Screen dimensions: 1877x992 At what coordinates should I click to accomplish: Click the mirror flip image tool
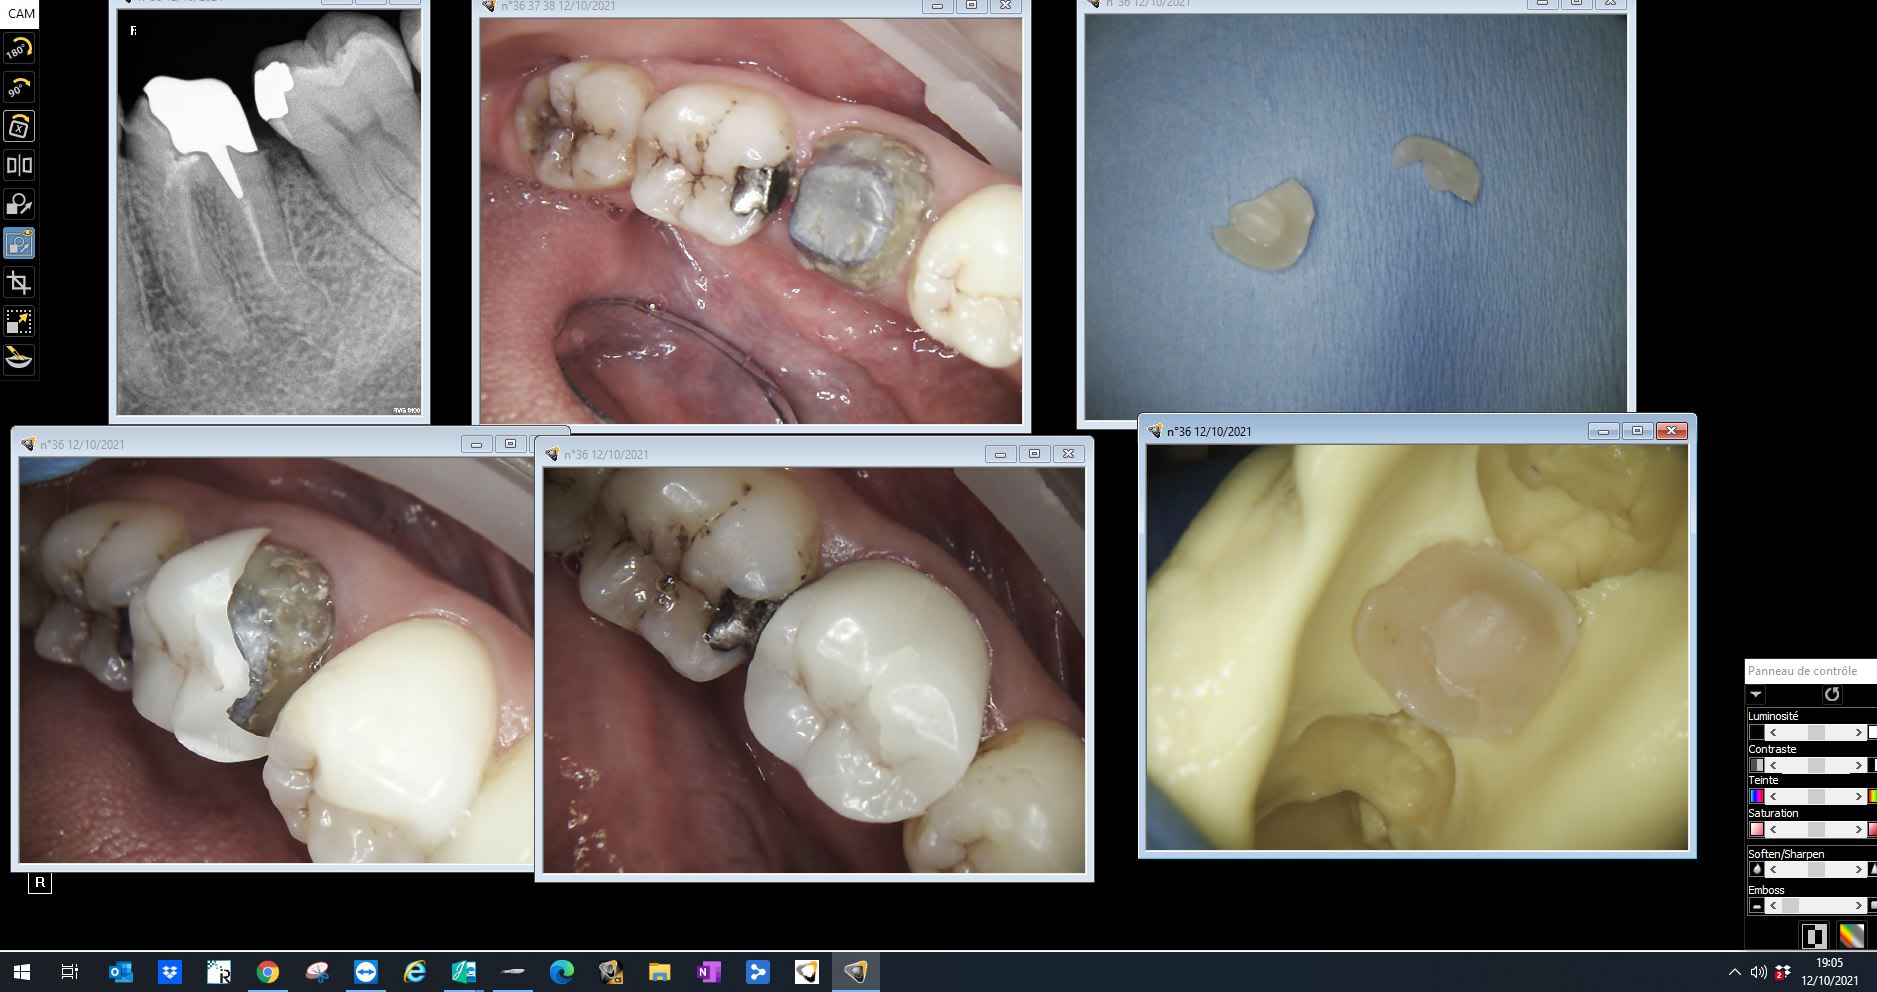click(19, 165)
